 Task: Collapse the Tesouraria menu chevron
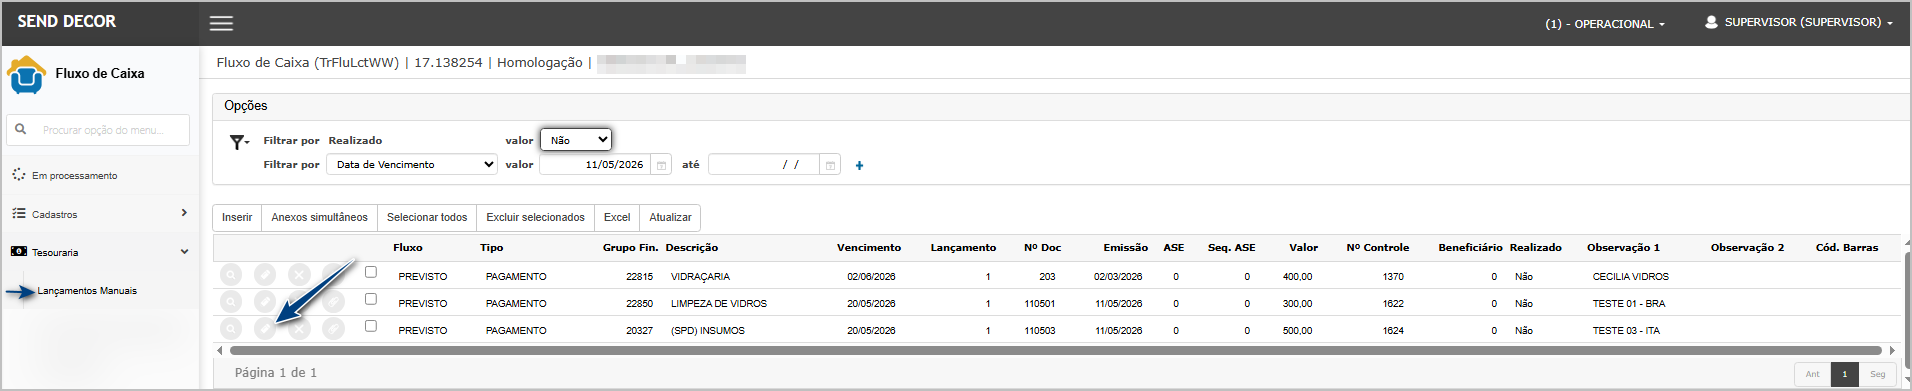pos(184,252)
